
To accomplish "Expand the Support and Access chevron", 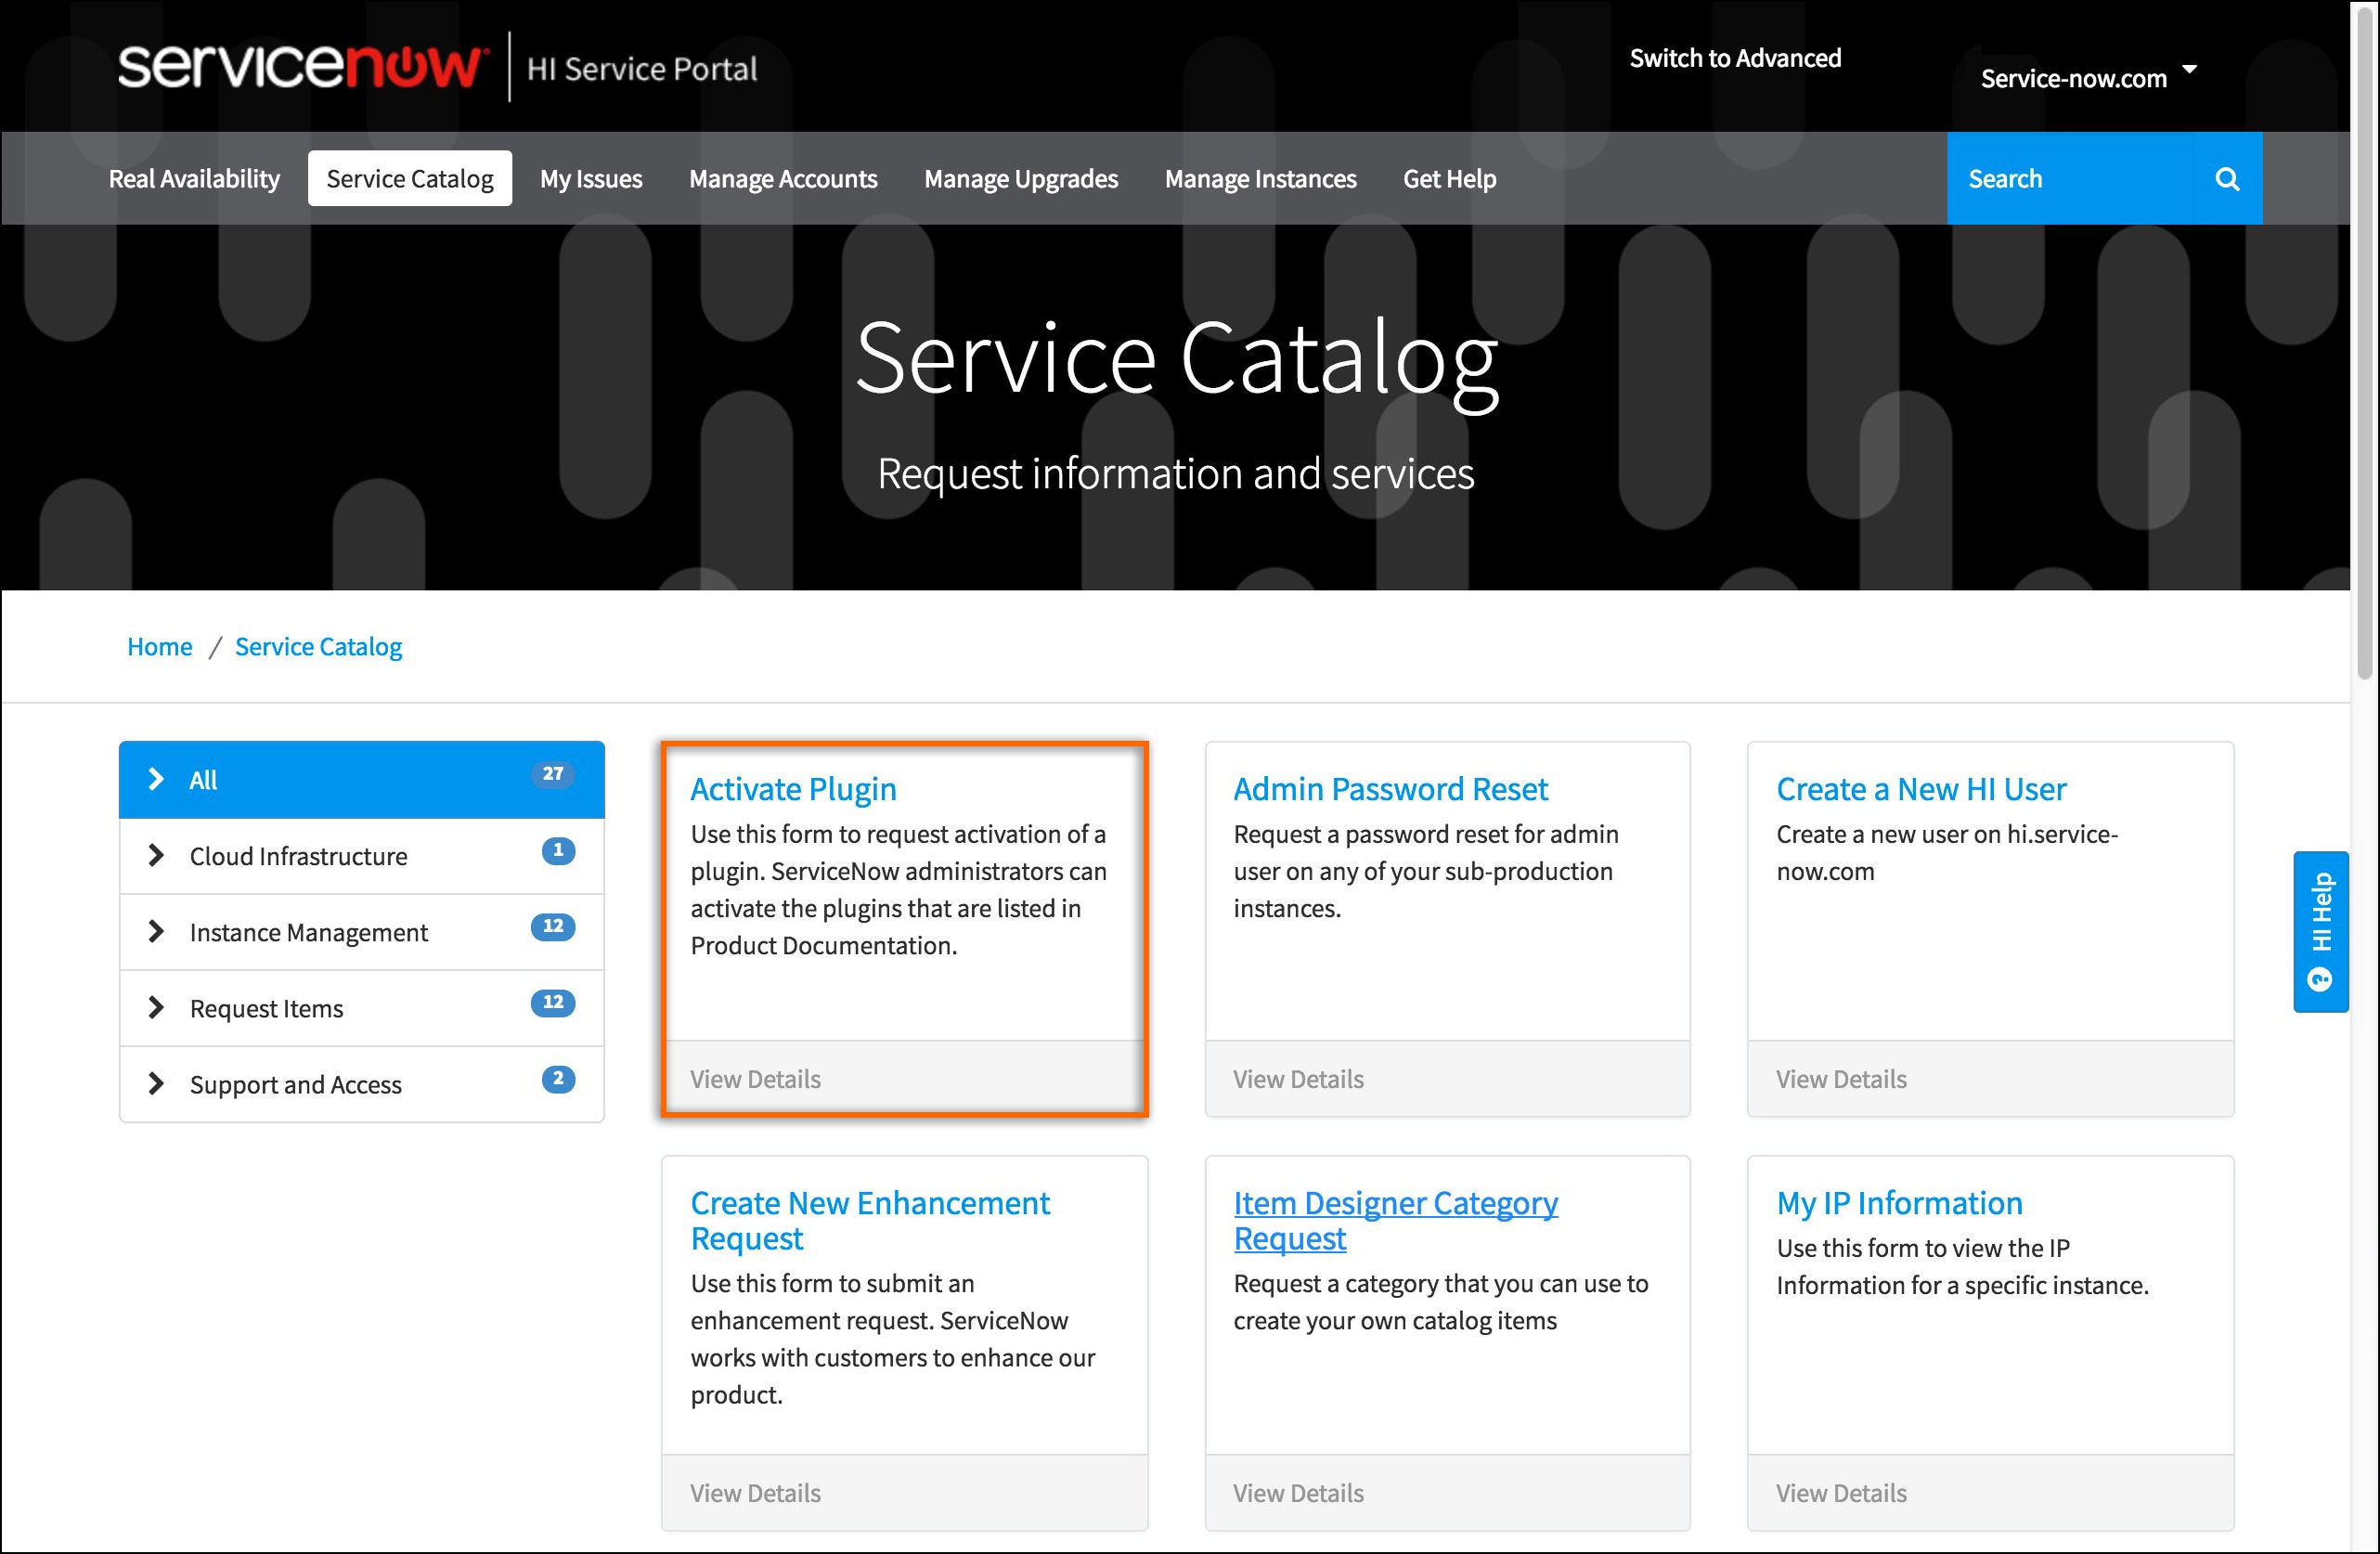I will point(155,1083).
